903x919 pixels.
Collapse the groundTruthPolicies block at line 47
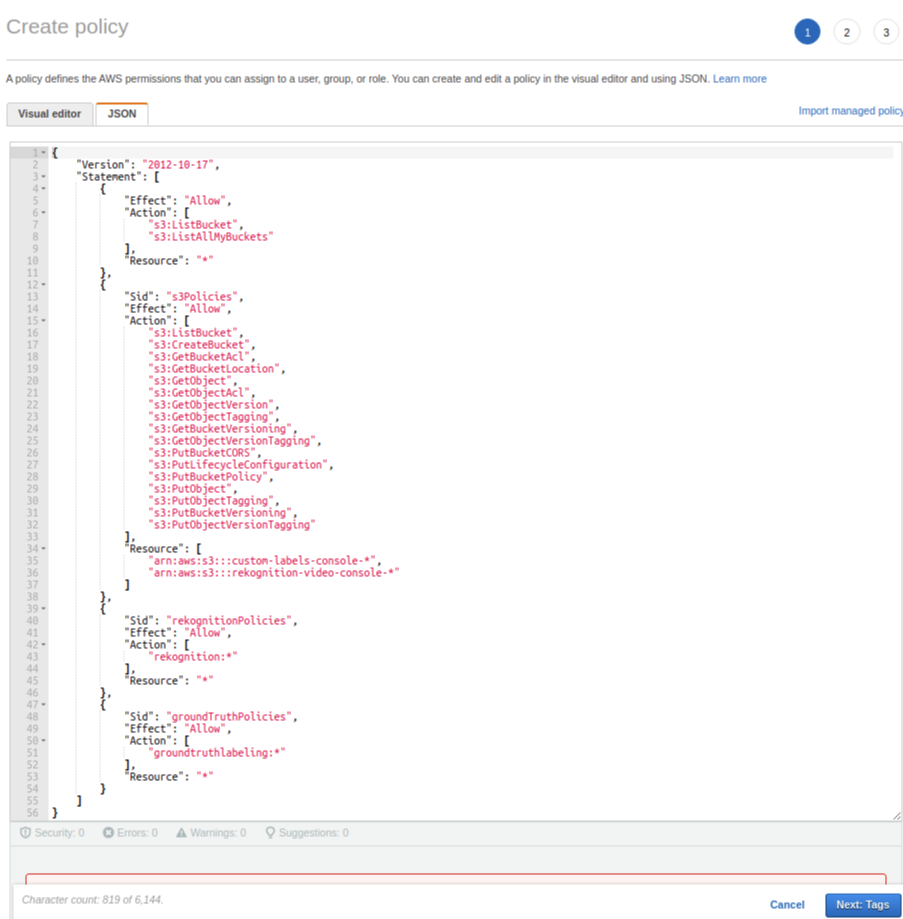coord(43,704)
